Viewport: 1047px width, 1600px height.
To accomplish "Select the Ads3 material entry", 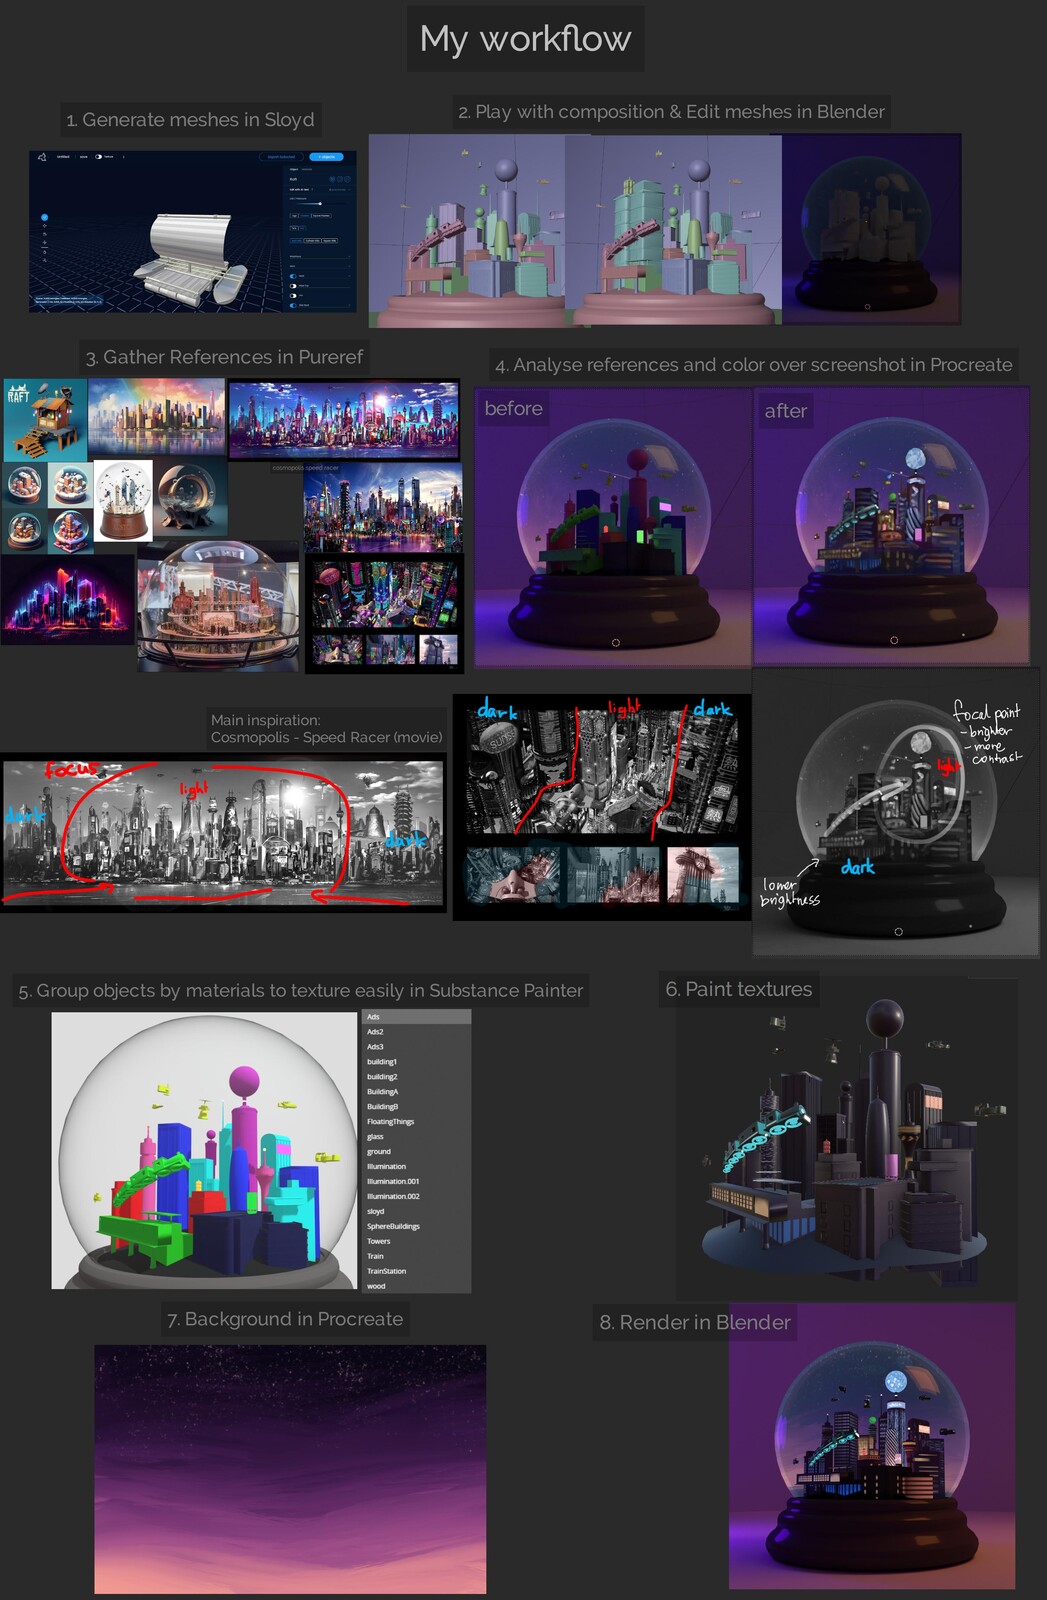I will click(416, 1047).
